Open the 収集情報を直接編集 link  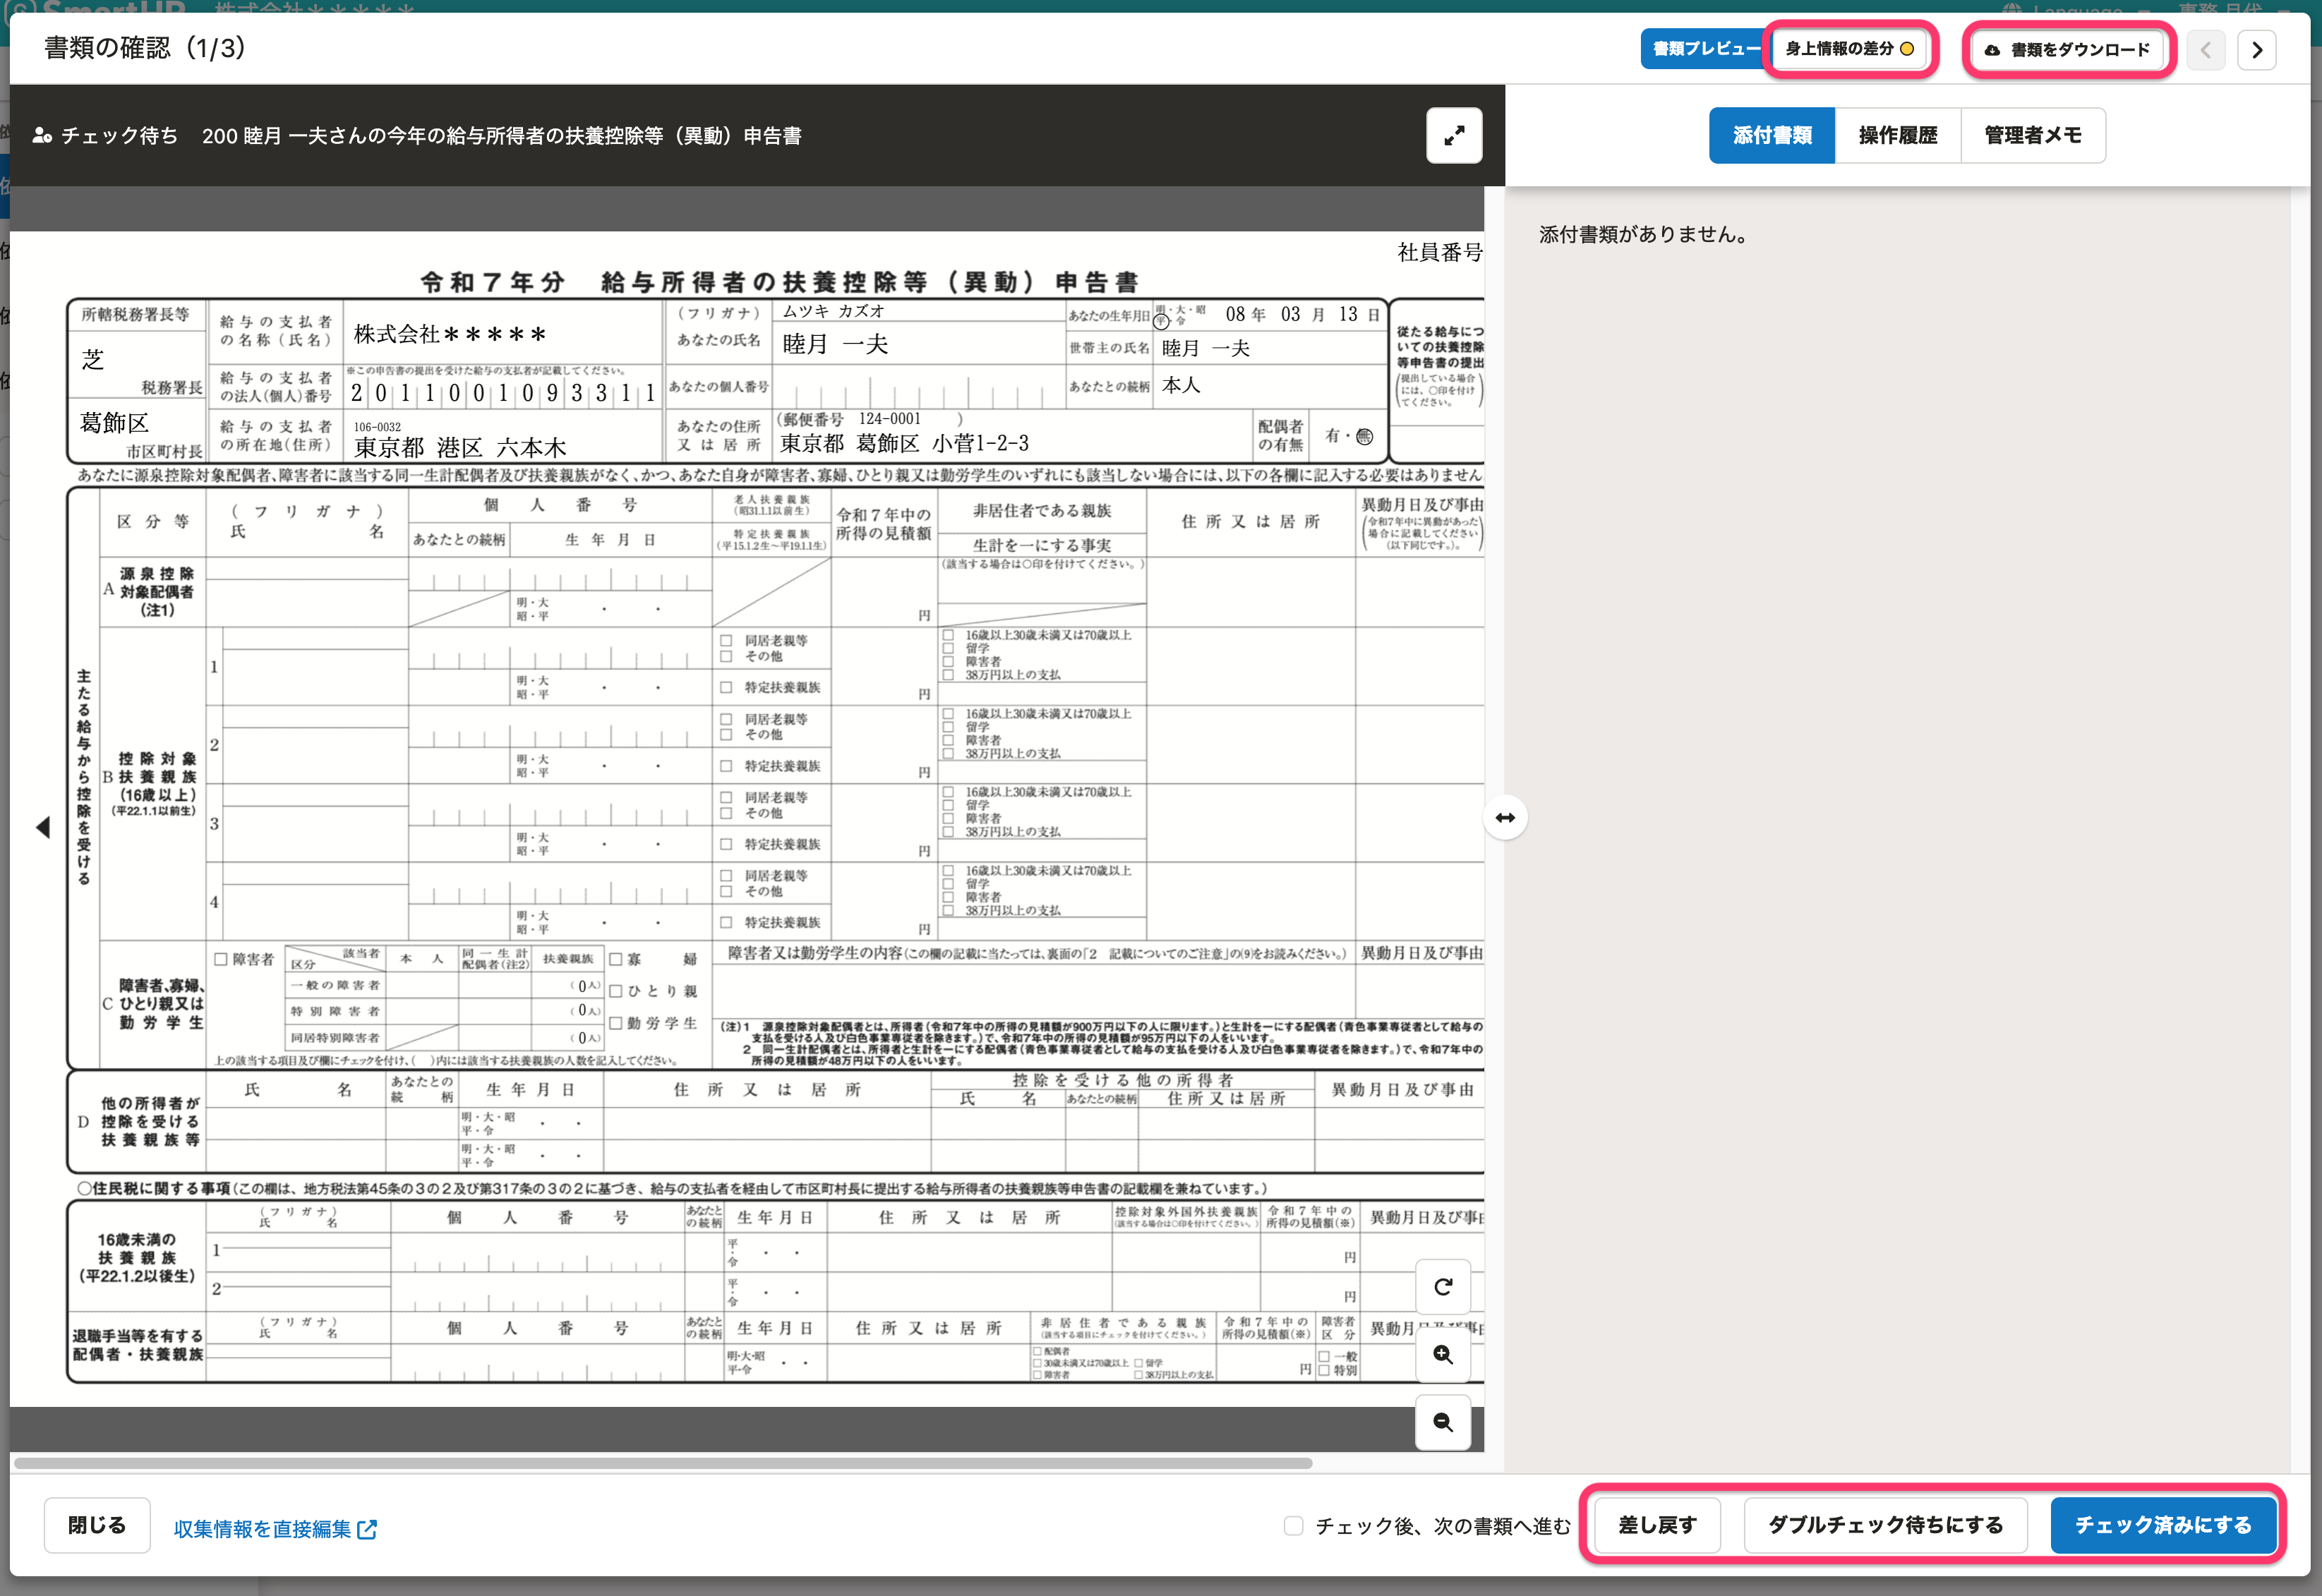tap(275, 1529)
